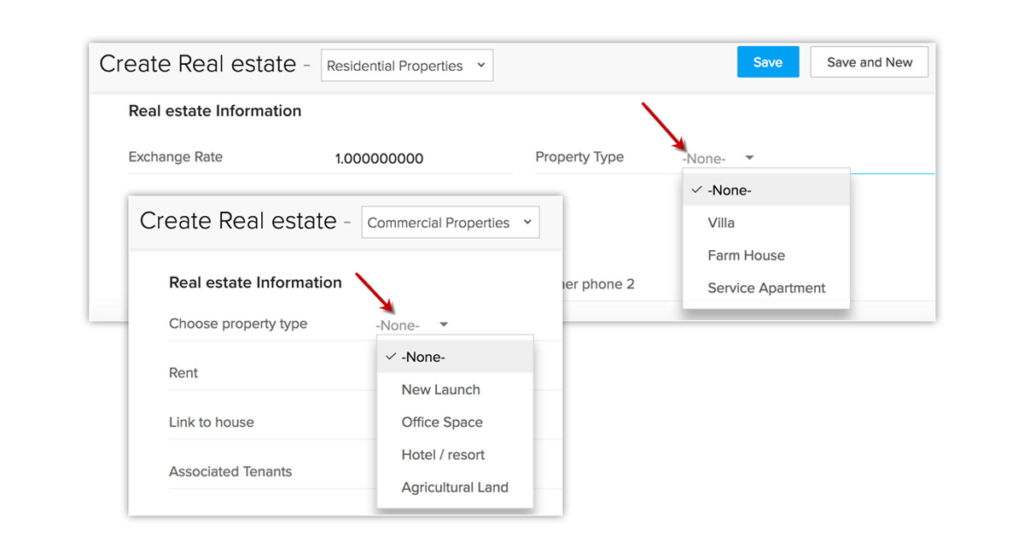Click the Choose property type label
1024x536 pixels.
[238, 324]
